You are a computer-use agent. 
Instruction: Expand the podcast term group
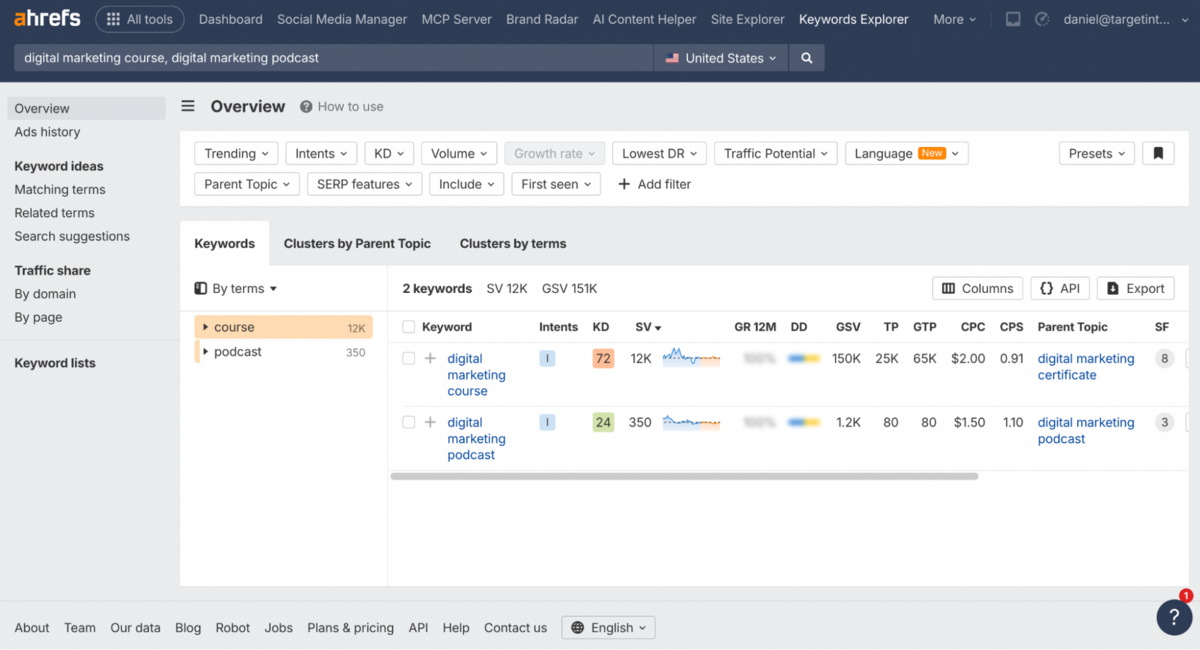click(x=205, y=352)
